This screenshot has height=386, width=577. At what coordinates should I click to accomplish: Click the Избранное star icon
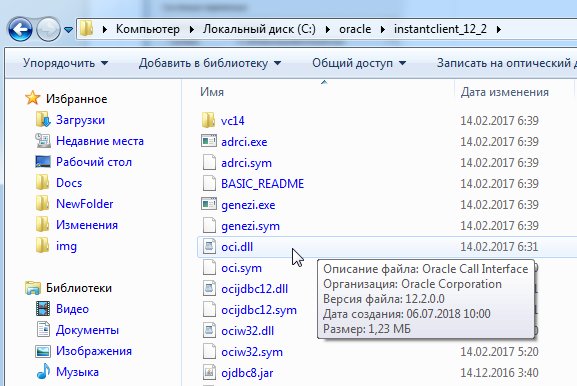coord(32,98)
